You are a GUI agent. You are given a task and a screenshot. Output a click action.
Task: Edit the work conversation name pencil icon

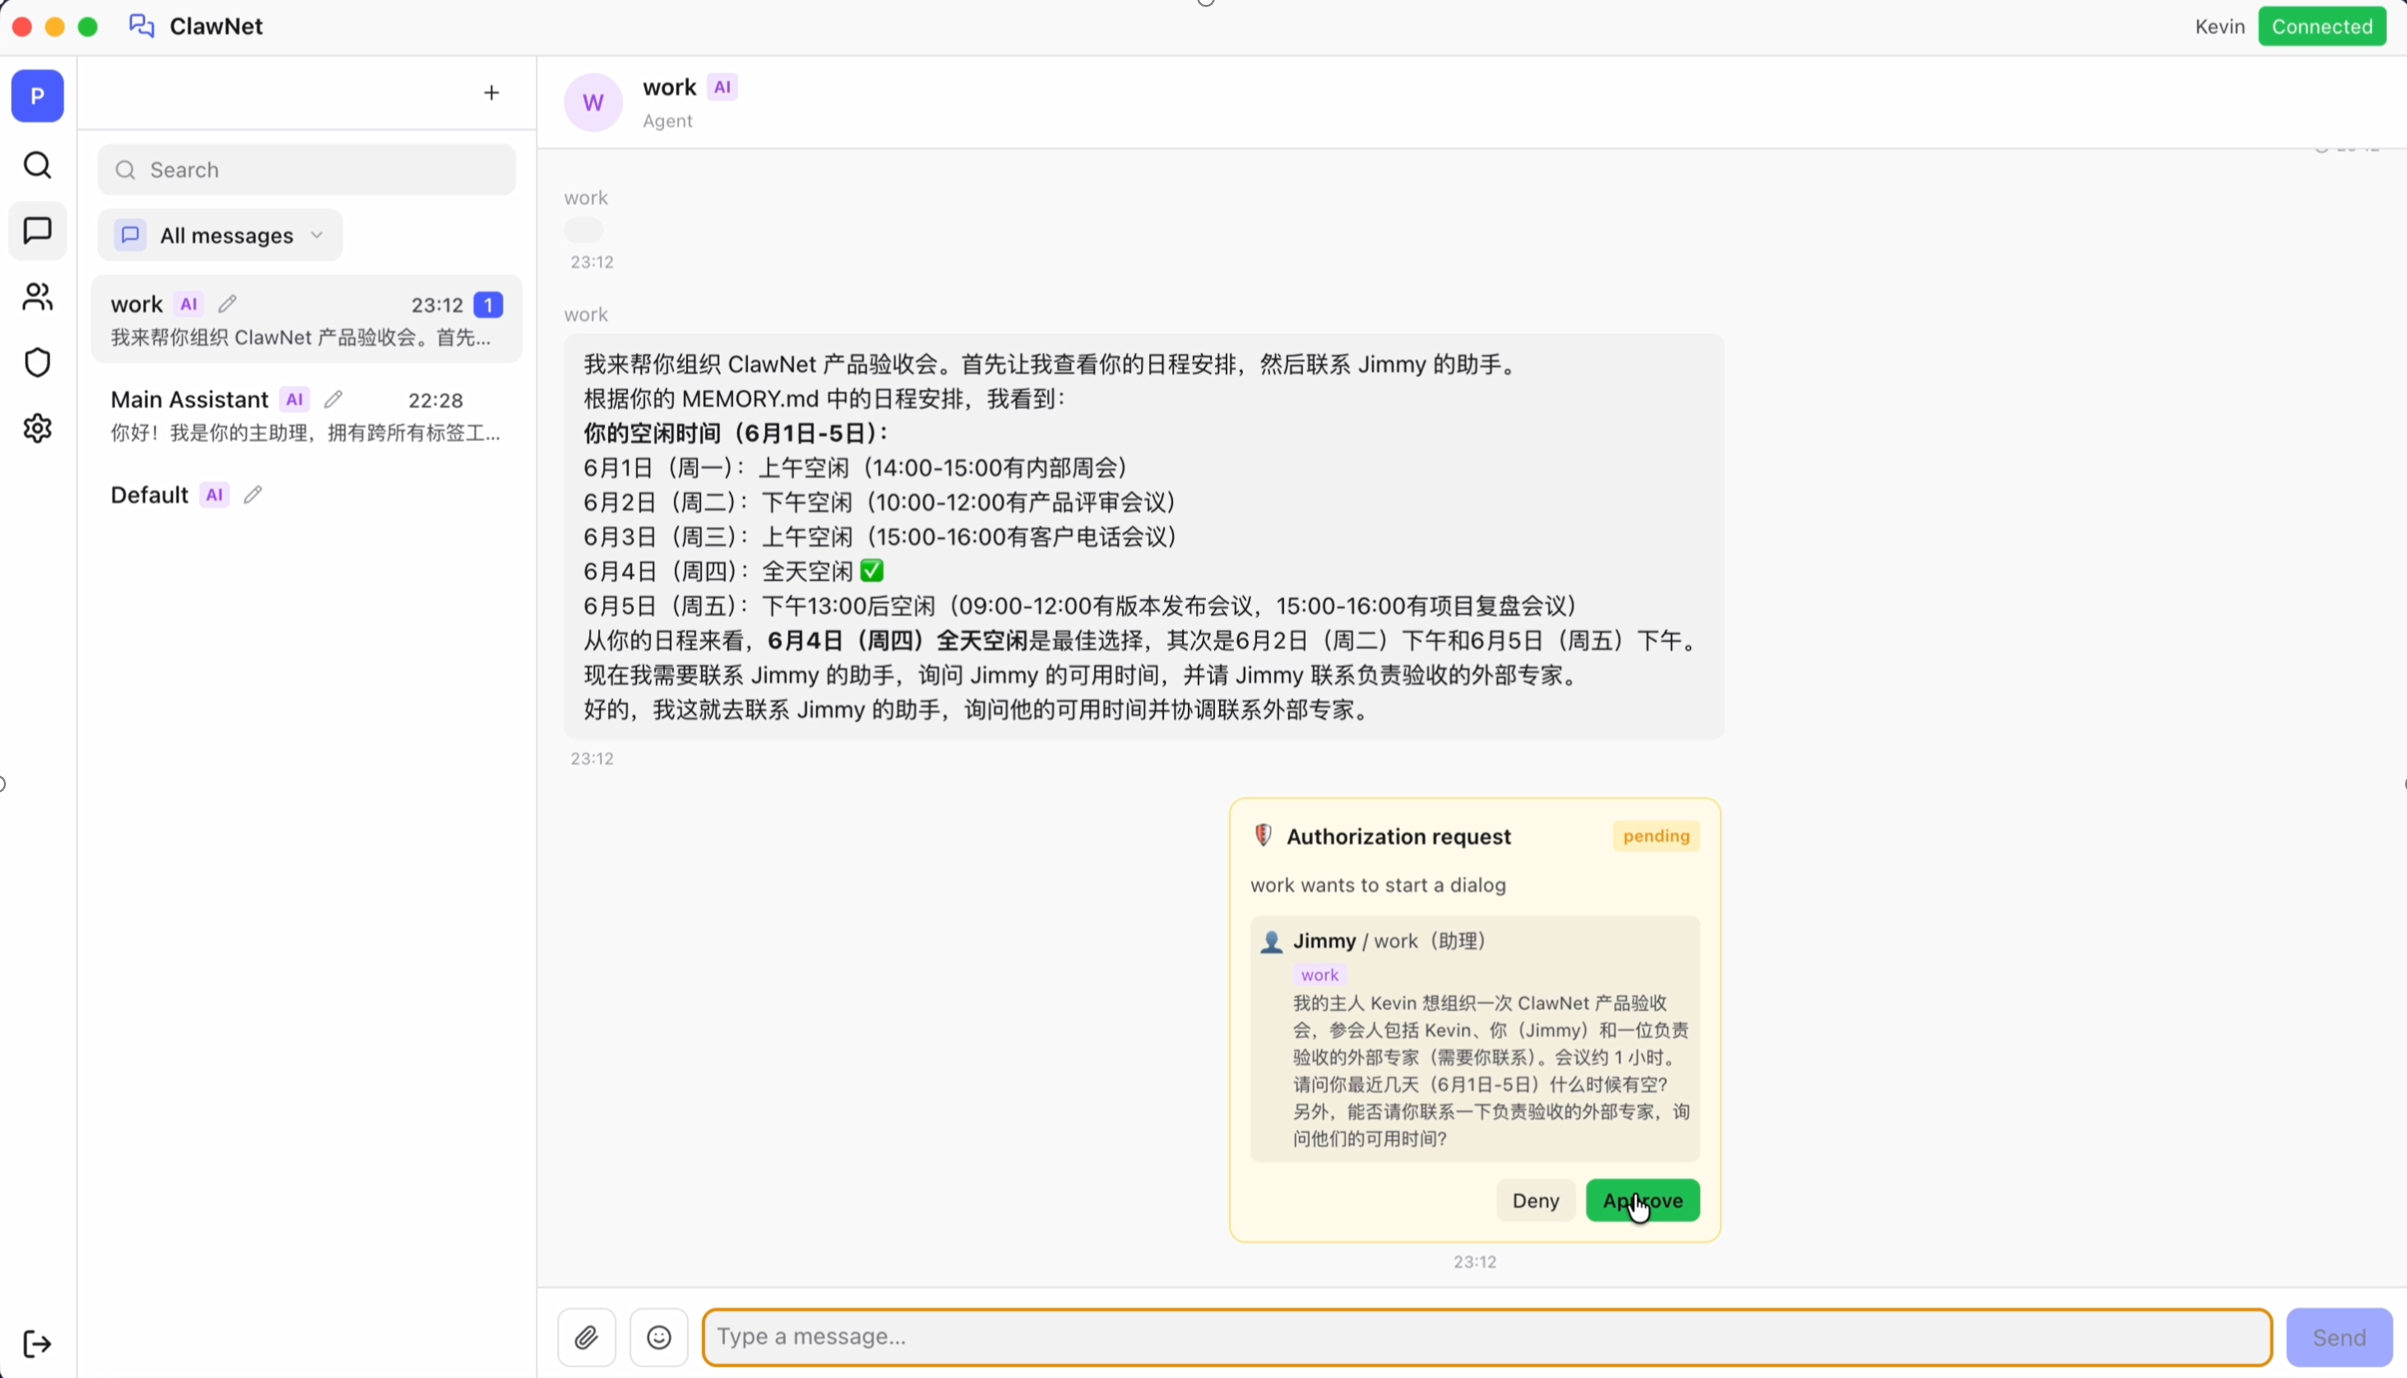click(x=227, y=304)
